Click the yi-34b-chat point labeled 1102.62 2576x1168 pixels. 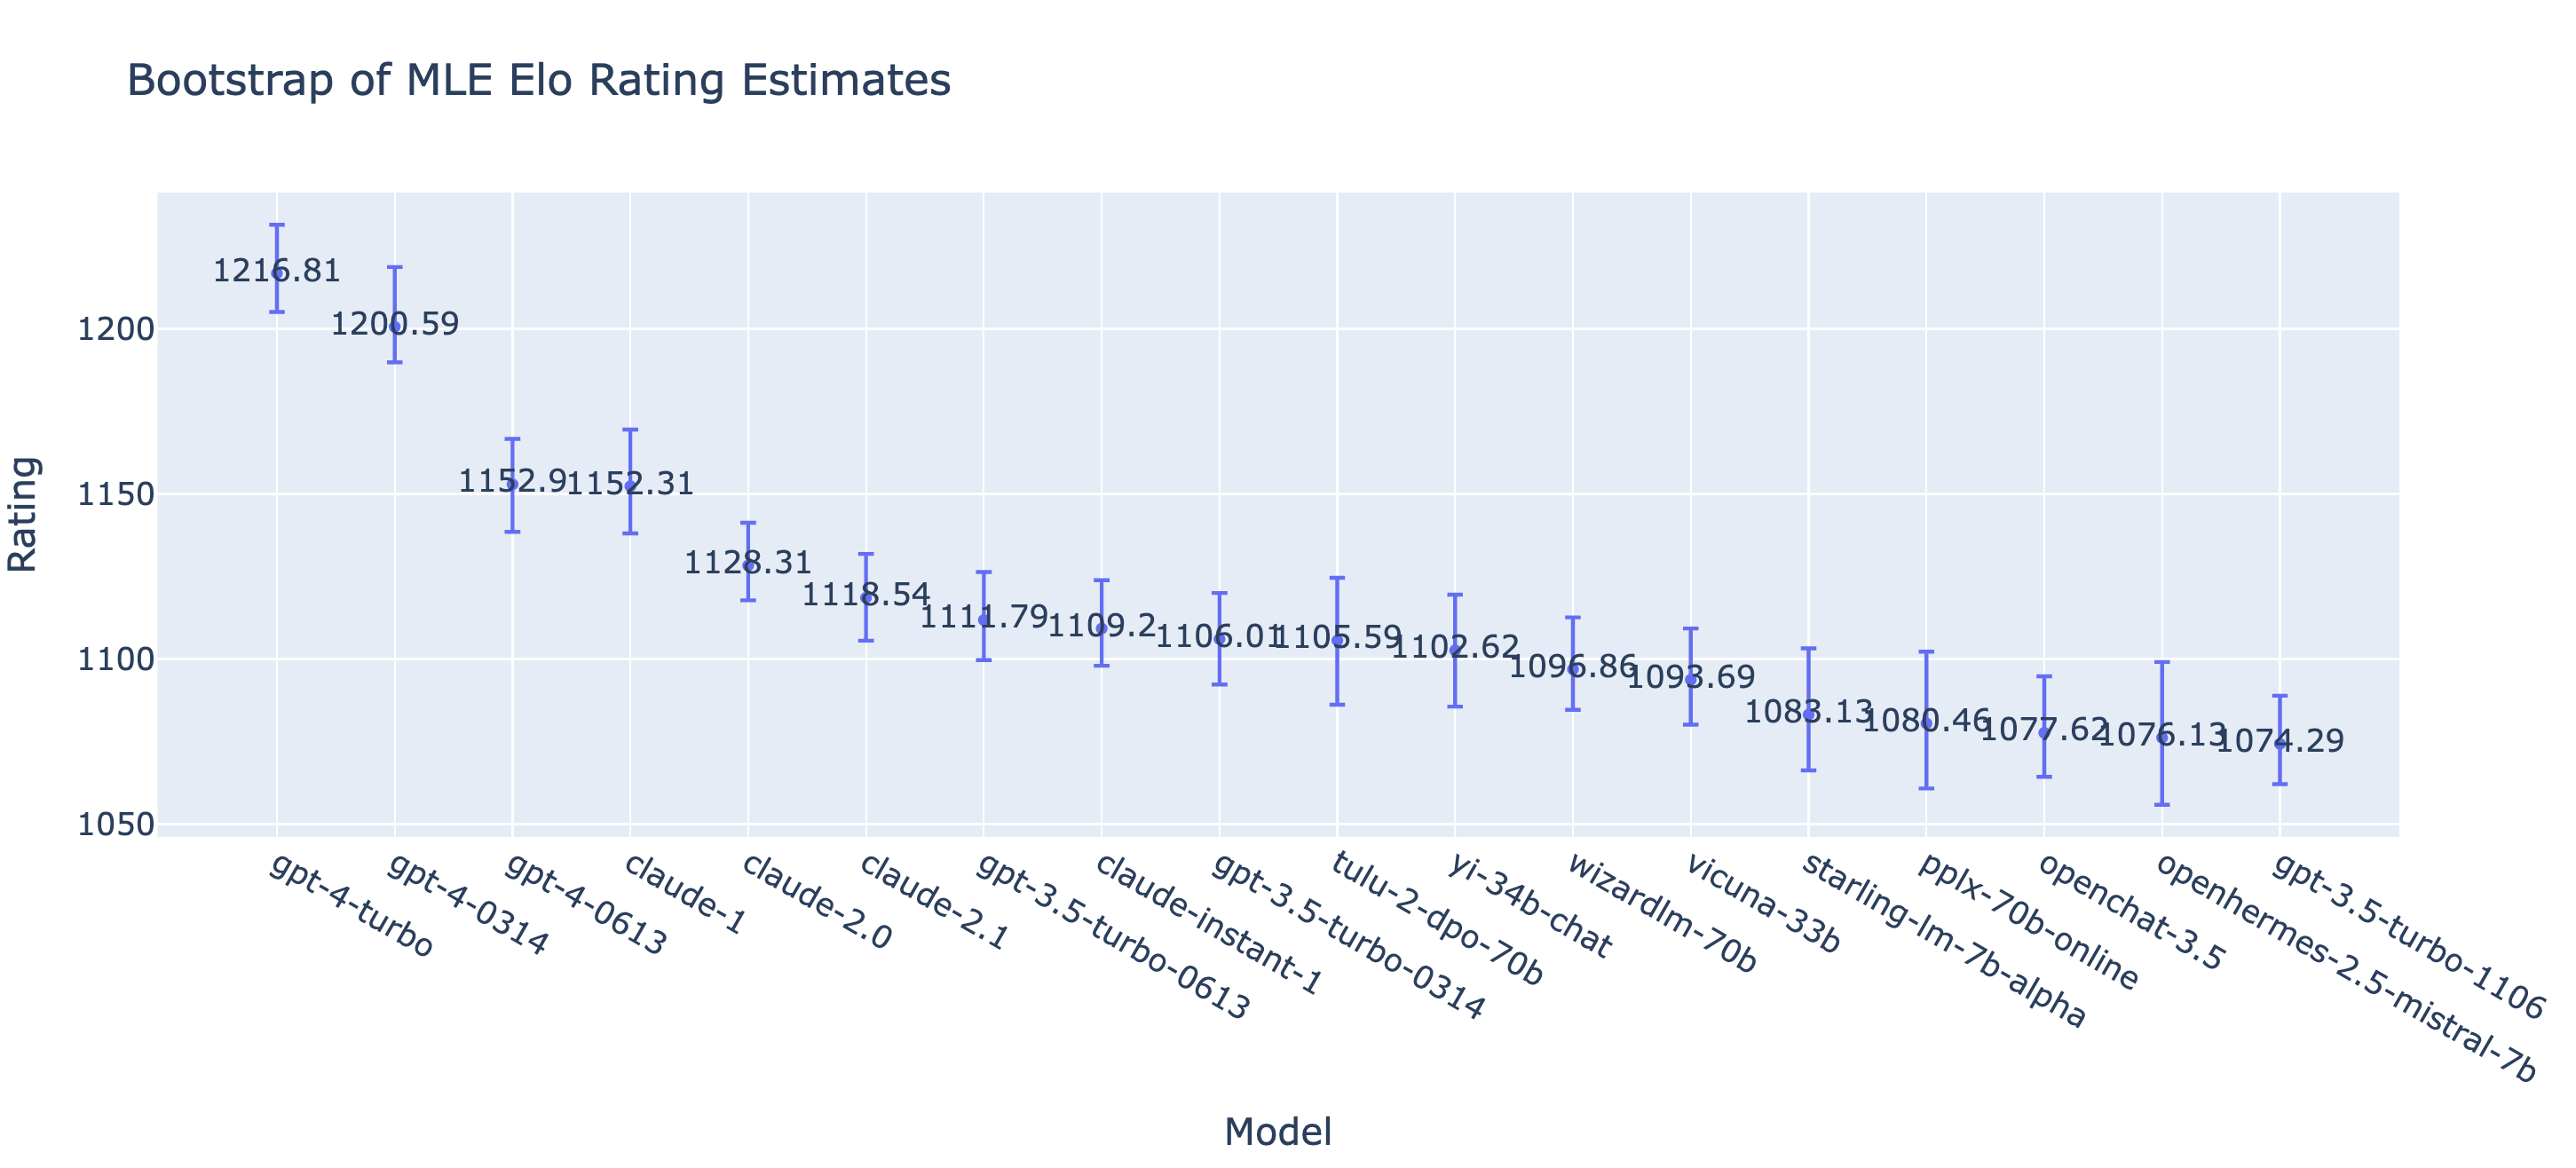click(1455, 650)
